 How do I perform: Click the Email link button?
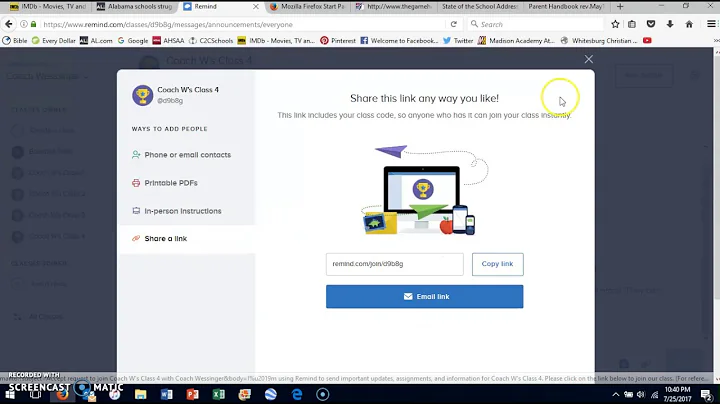pos(424,297)
